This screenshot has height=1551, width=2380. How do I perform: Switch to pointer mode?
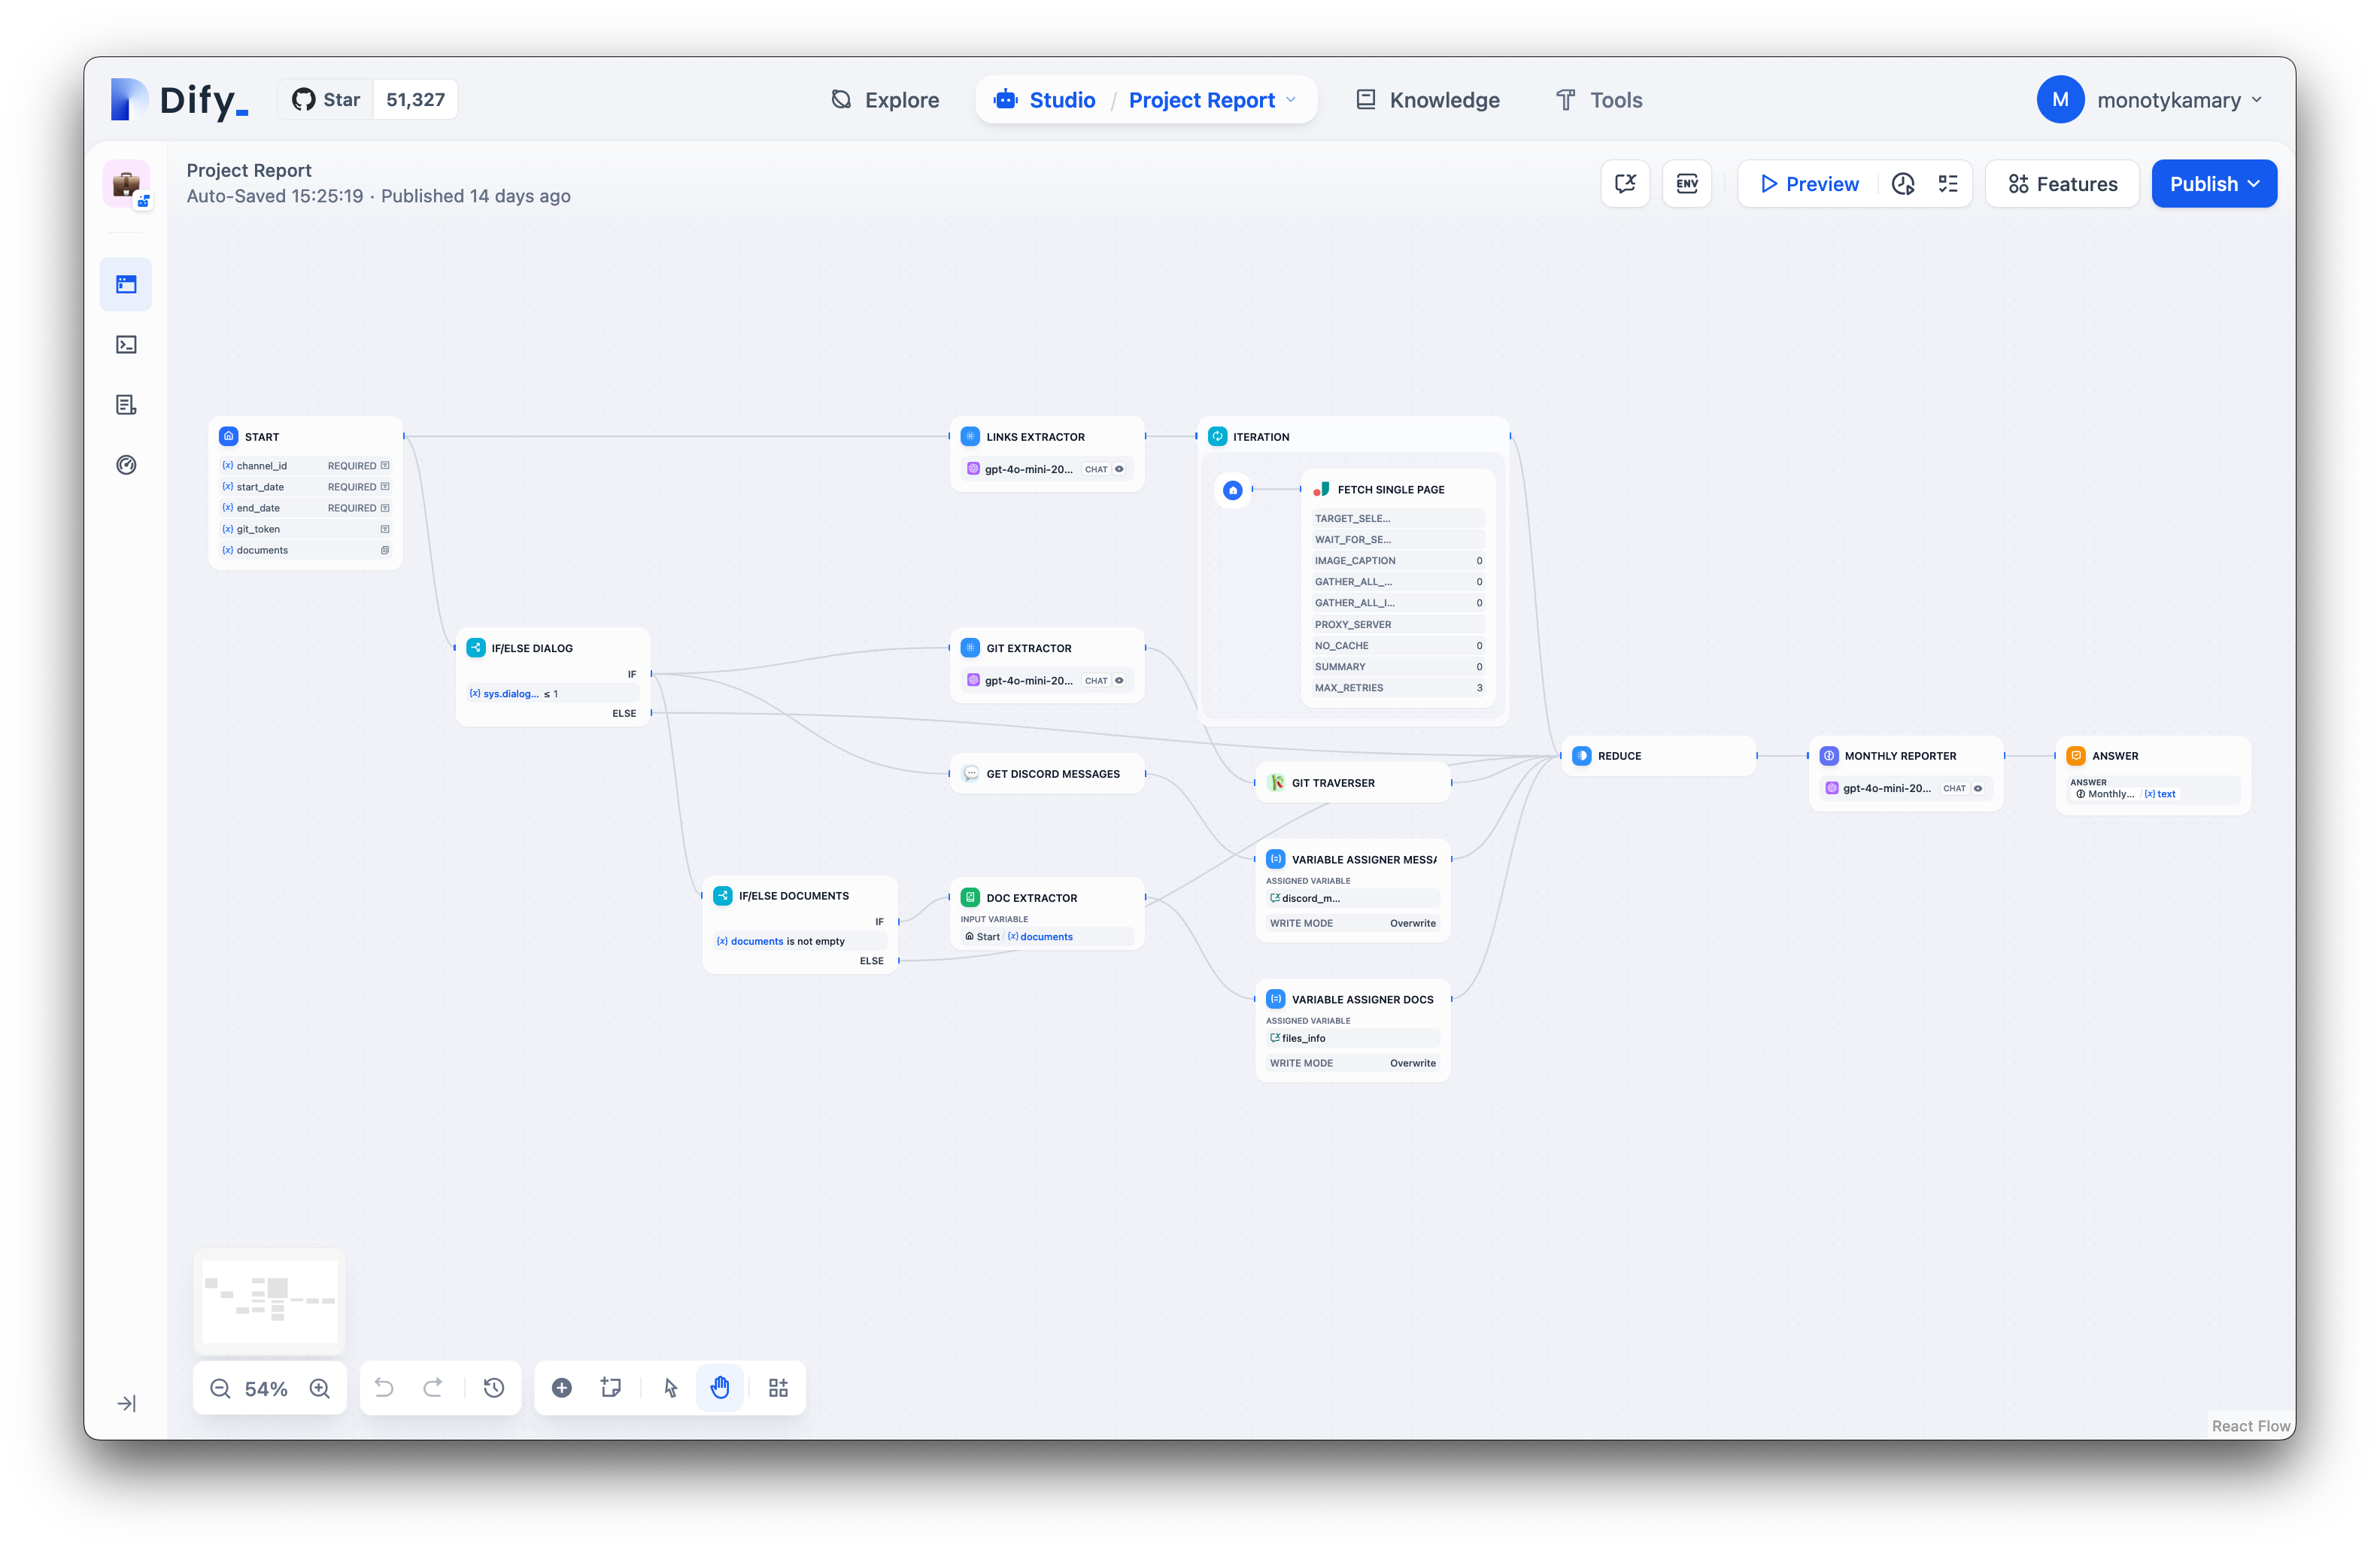[671, 1388]
